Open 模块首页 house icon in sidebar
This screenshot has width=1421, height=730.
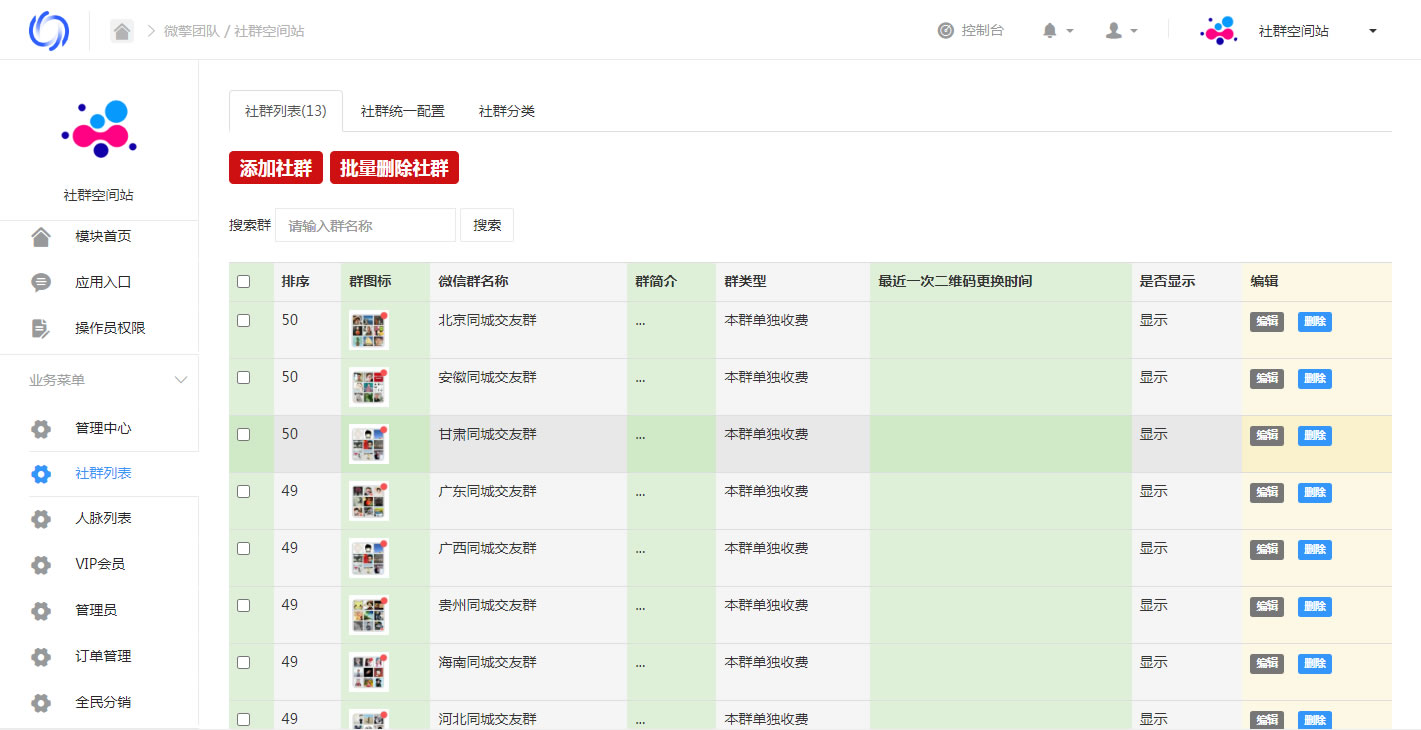[x=41, y=237]
